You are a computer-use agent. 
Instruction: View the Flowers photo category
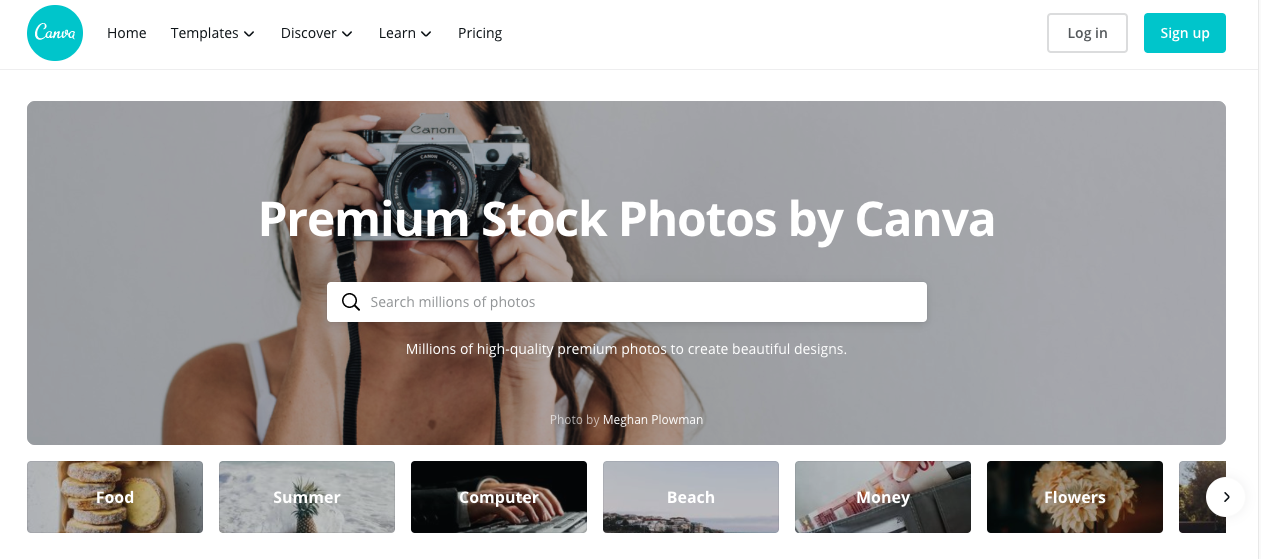coord(1075,497)
